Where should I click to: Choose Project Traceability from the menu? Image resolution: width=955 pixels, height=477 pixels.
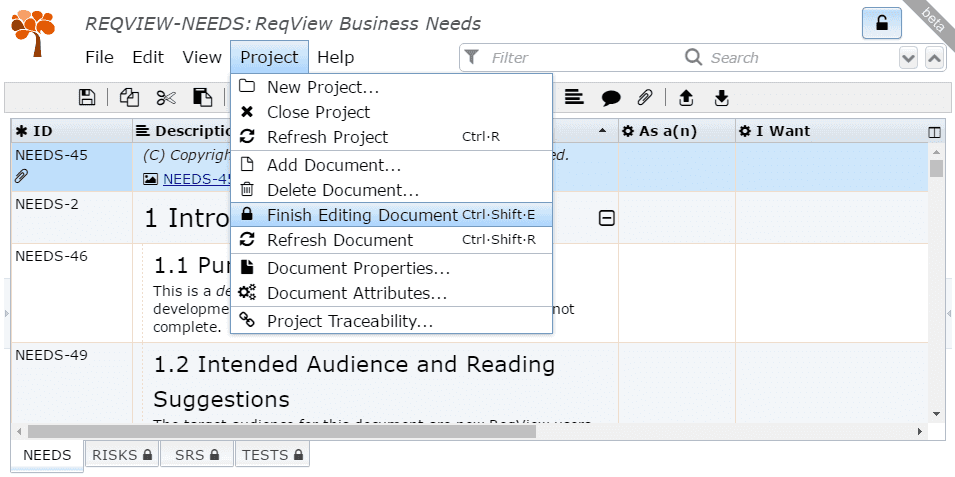click(349, 321)
